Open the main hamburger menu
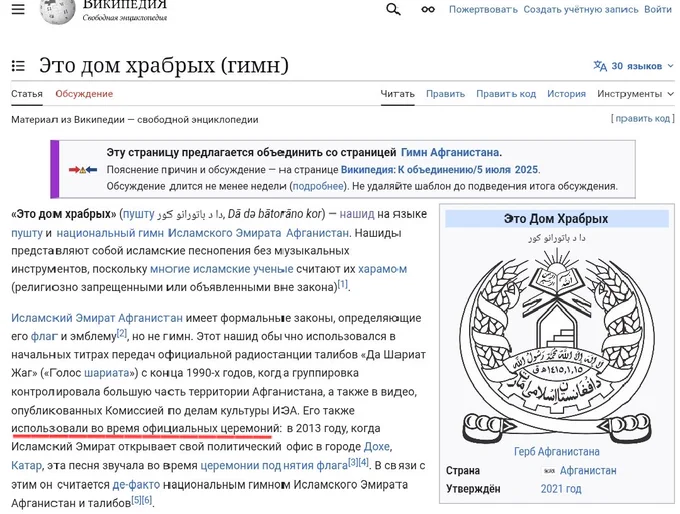680x514 pixels. click(x=18, y=9)
